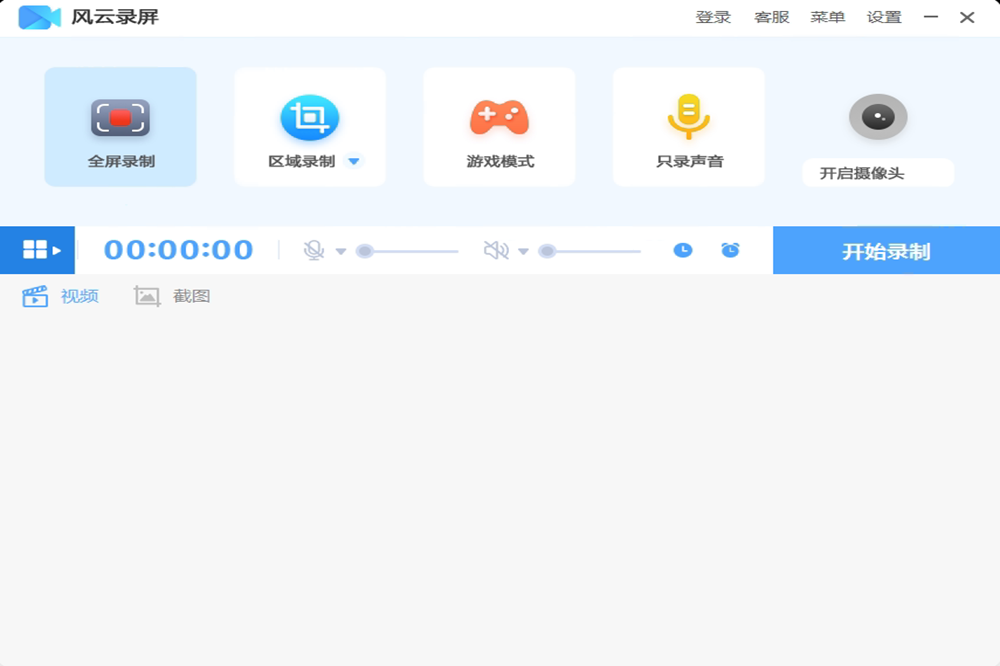Open the speaker device dropdown arrow

coord(523,251)
